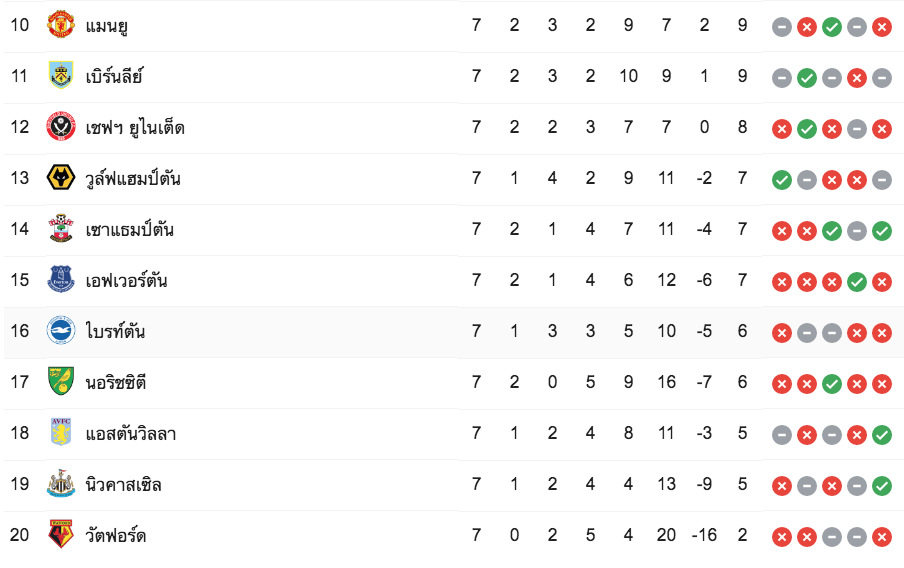Click the Manchester United club crest
Screen dimensions: 904x568
[61, 25]
